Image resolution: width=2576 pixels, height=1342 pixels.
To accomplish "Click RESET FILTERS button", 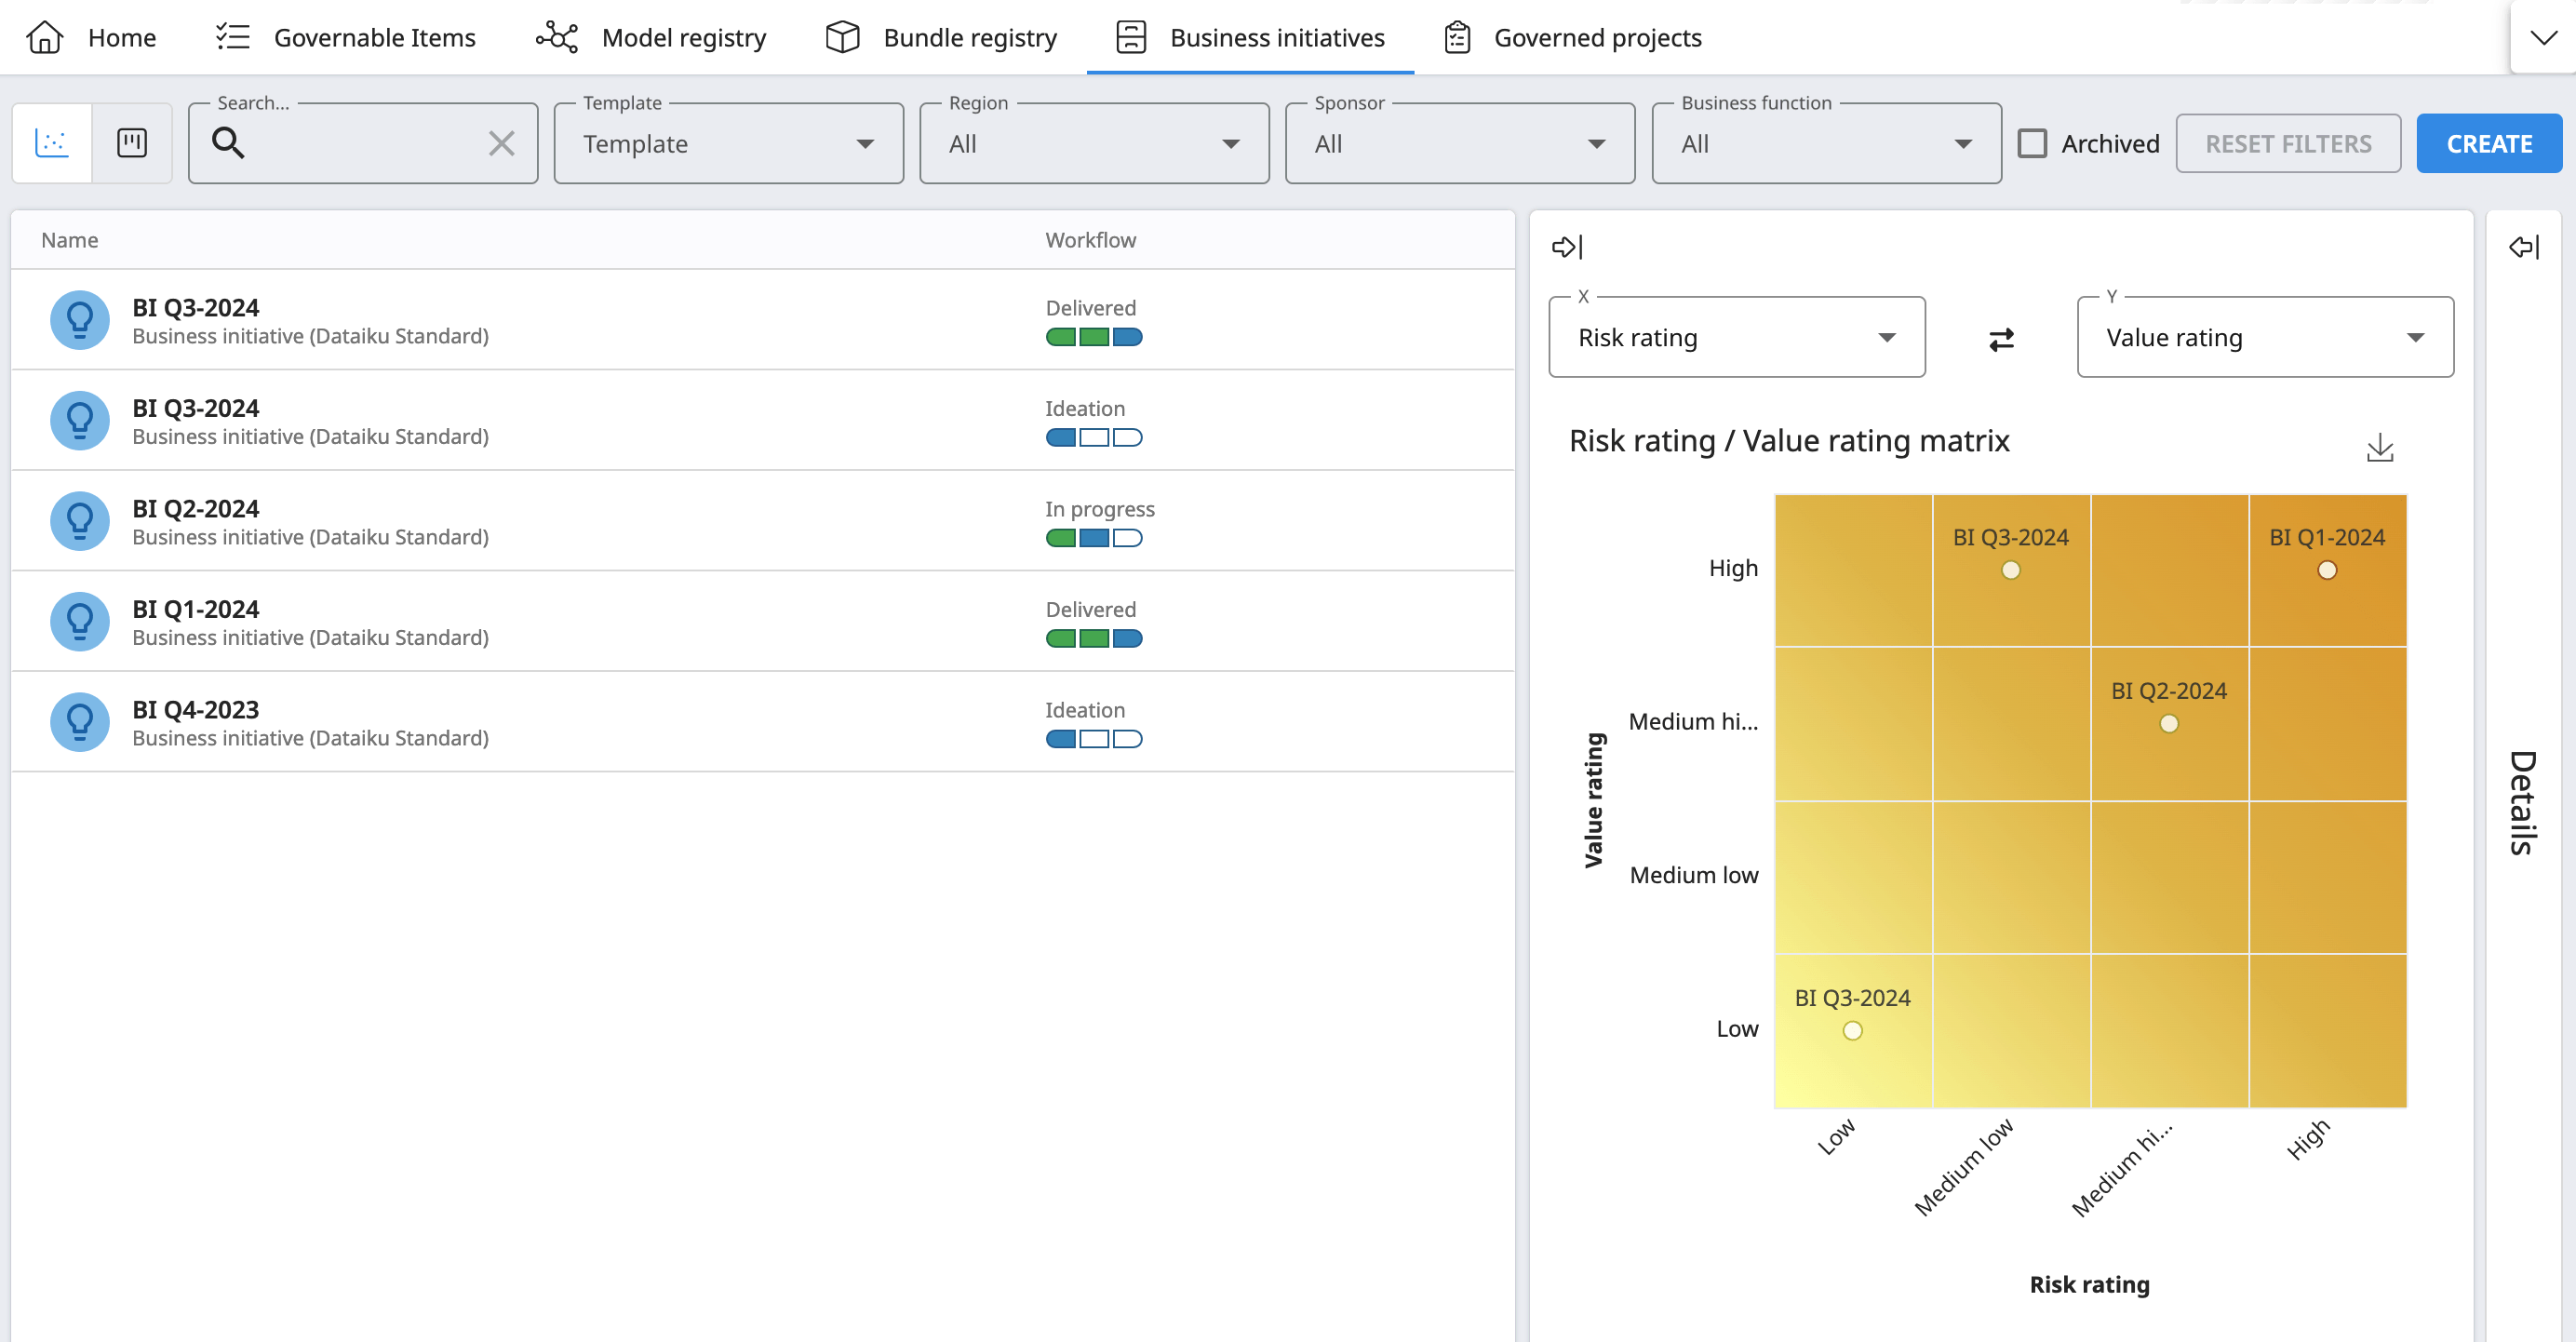I will pyautogui.click(x=2288, y=143).
